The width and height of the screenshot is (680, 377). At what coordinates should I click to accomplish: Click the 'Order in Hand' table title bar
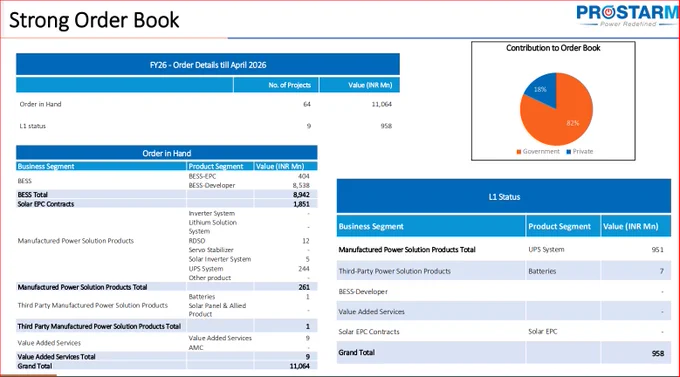coord(167,153)
